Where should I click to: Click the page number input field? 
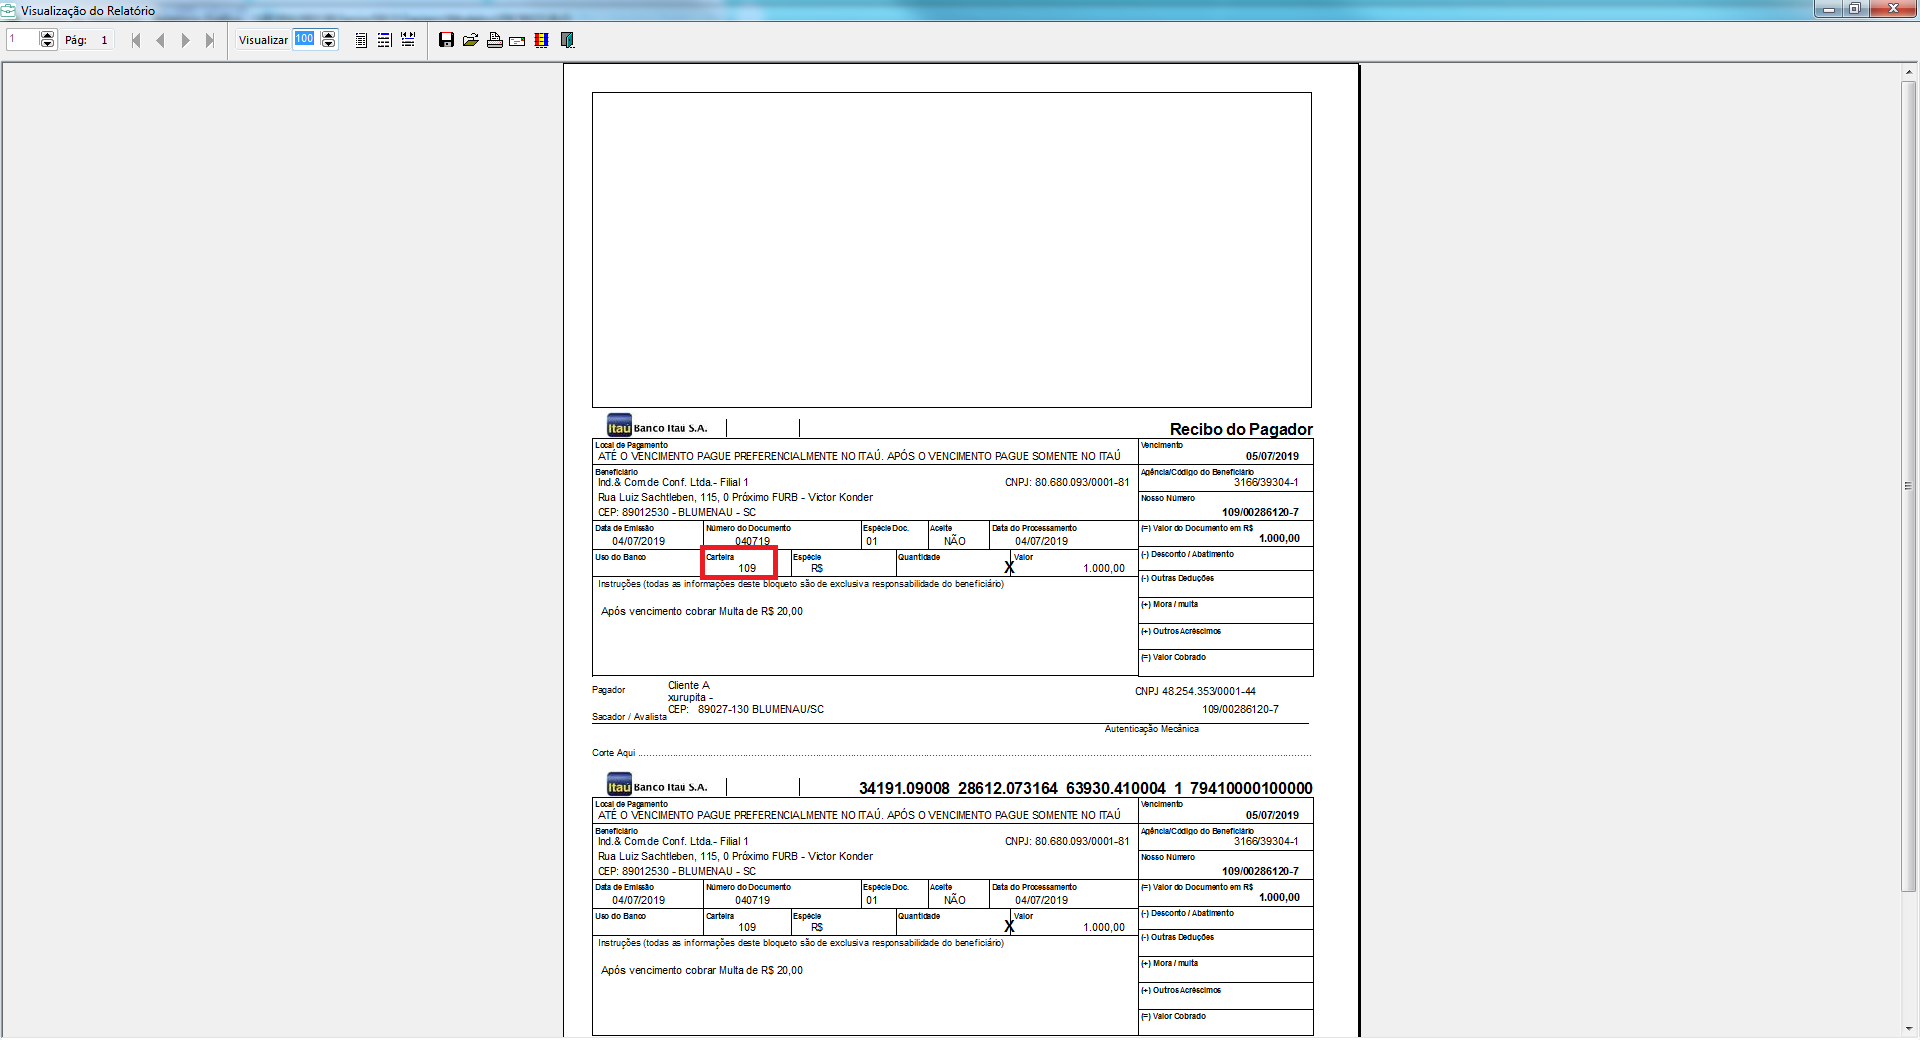[22, 40]
